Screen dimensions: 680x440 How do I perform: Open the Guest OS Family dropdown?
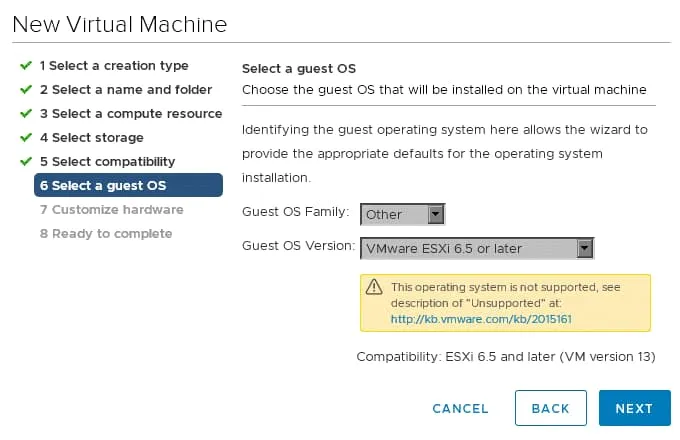coord(403,214)
